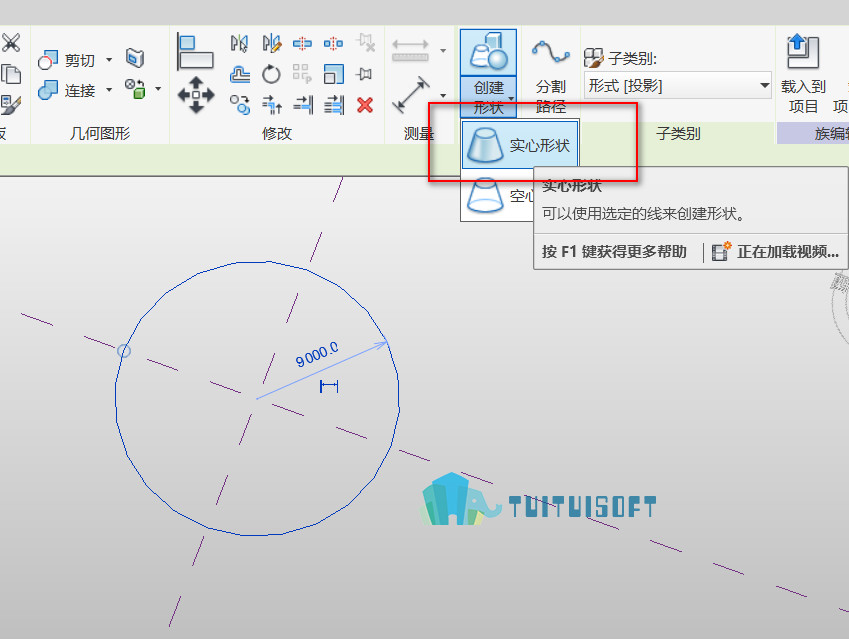The width and height of the screenshot is (849, 639).
Task: Click 载入到项目 Load into Project
Action: [802, 73]
